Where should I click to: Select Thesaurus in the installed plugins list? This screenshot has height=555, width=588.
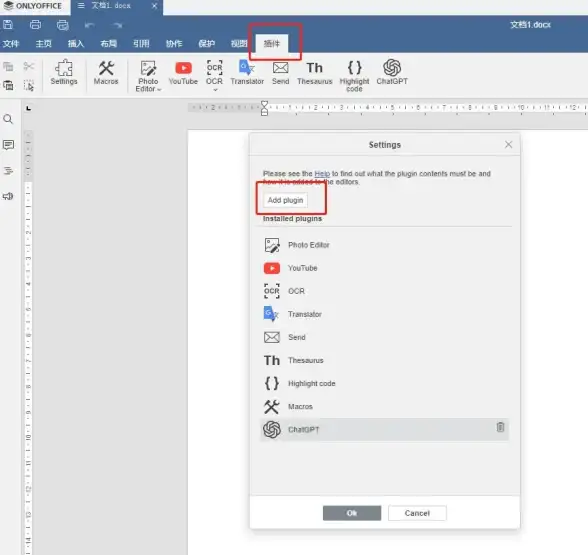tap(384, 360)
